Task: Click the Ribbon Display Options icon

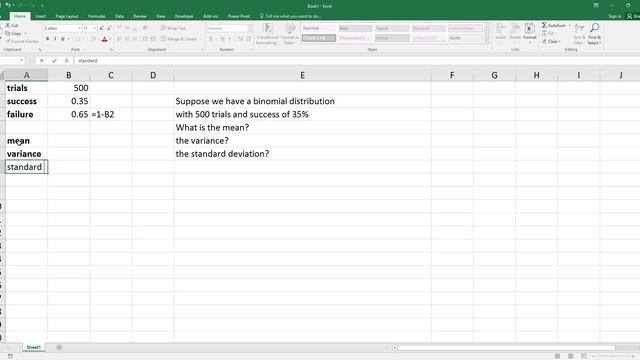Action: [x=596, y=5]
